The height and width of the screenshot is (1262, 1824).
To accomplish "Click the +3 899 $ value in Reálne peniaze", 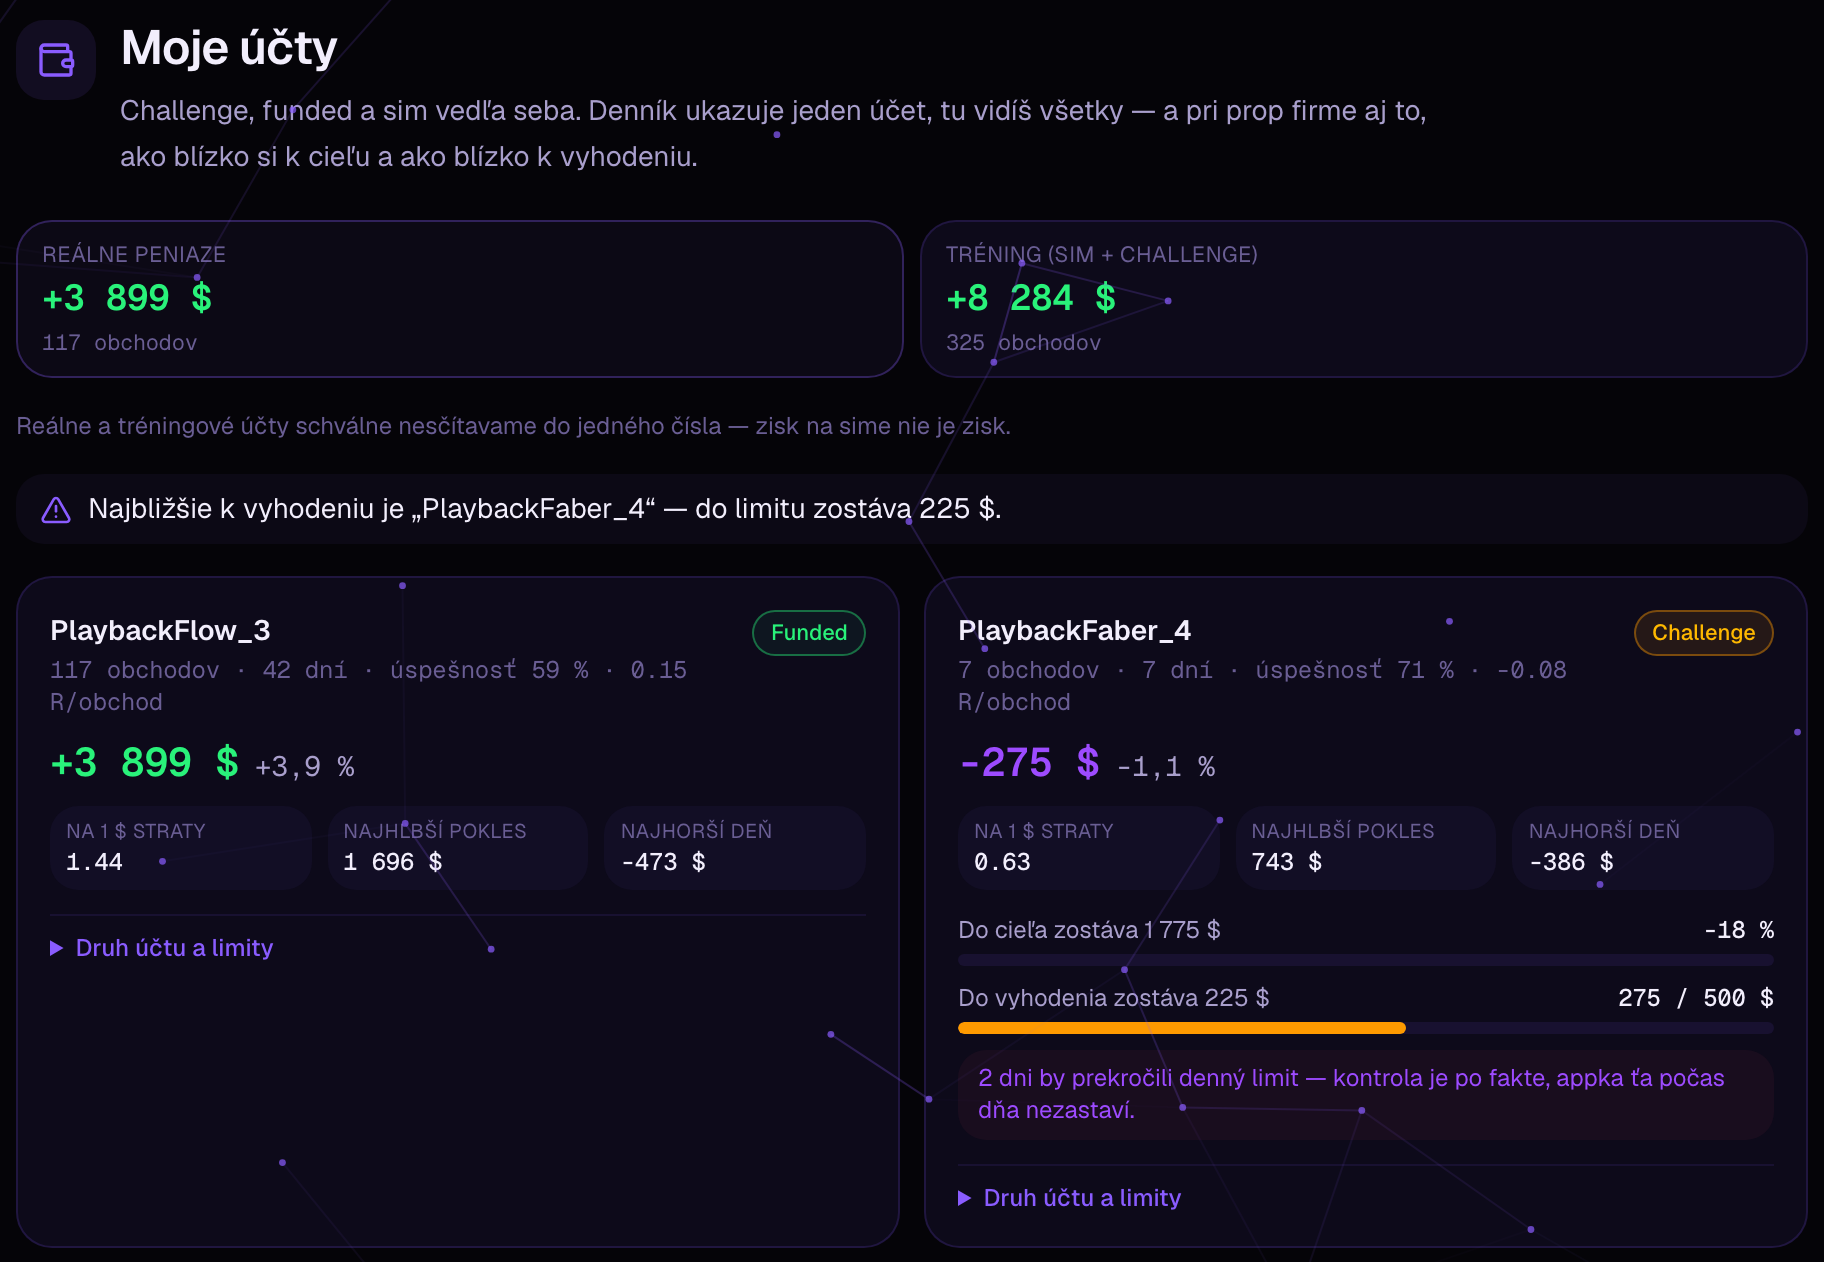I will point(127,298).
